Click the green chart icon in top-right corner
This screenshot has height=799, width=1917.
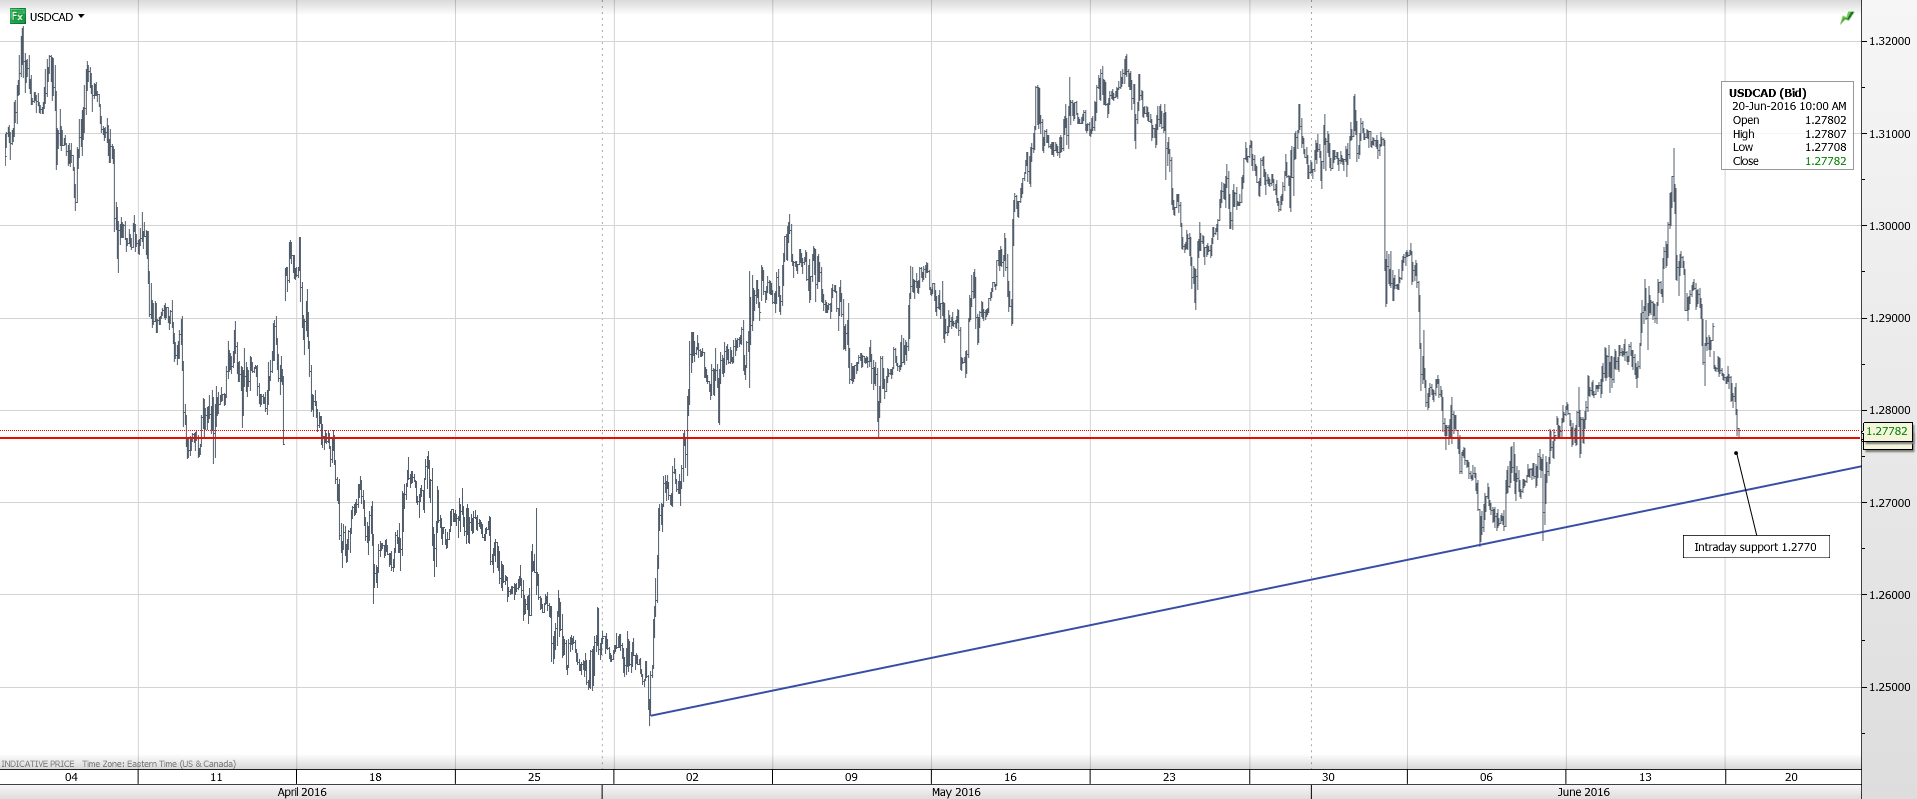tap(1847, 18)
